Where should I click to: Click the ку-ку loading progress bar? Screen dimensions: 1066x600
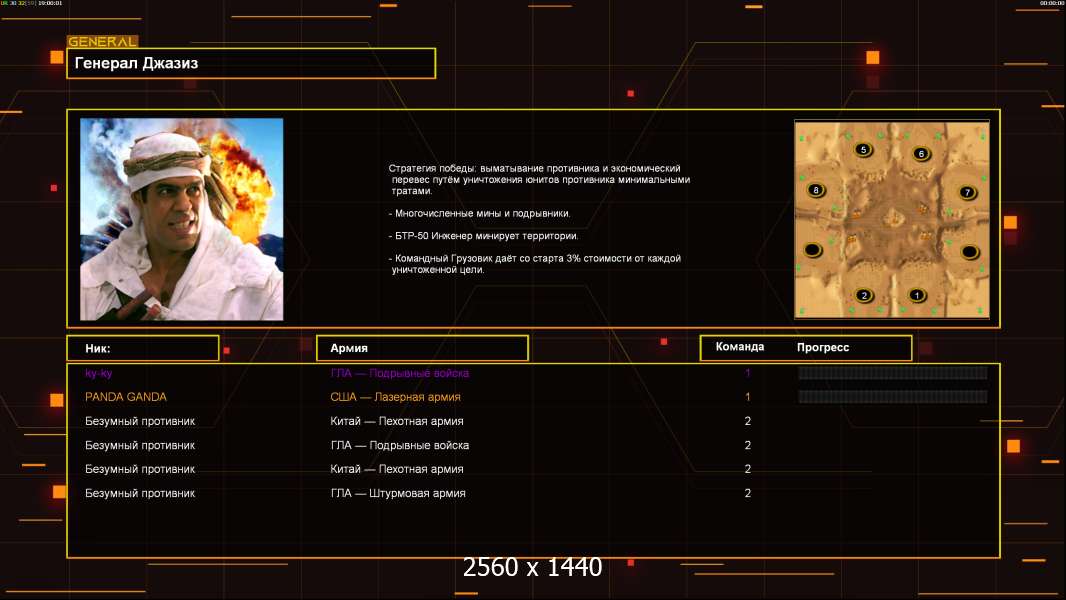(x=893, y=373)
